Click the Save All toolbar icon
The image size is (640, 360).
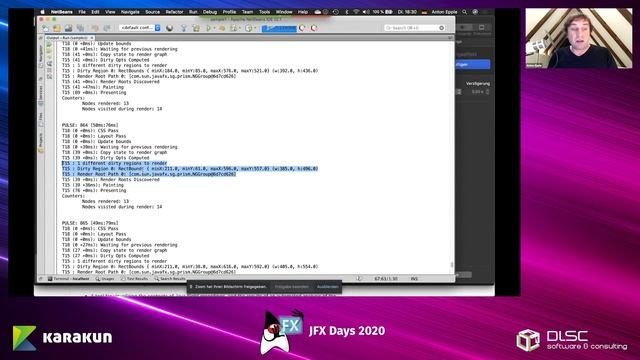coord(80,28)
